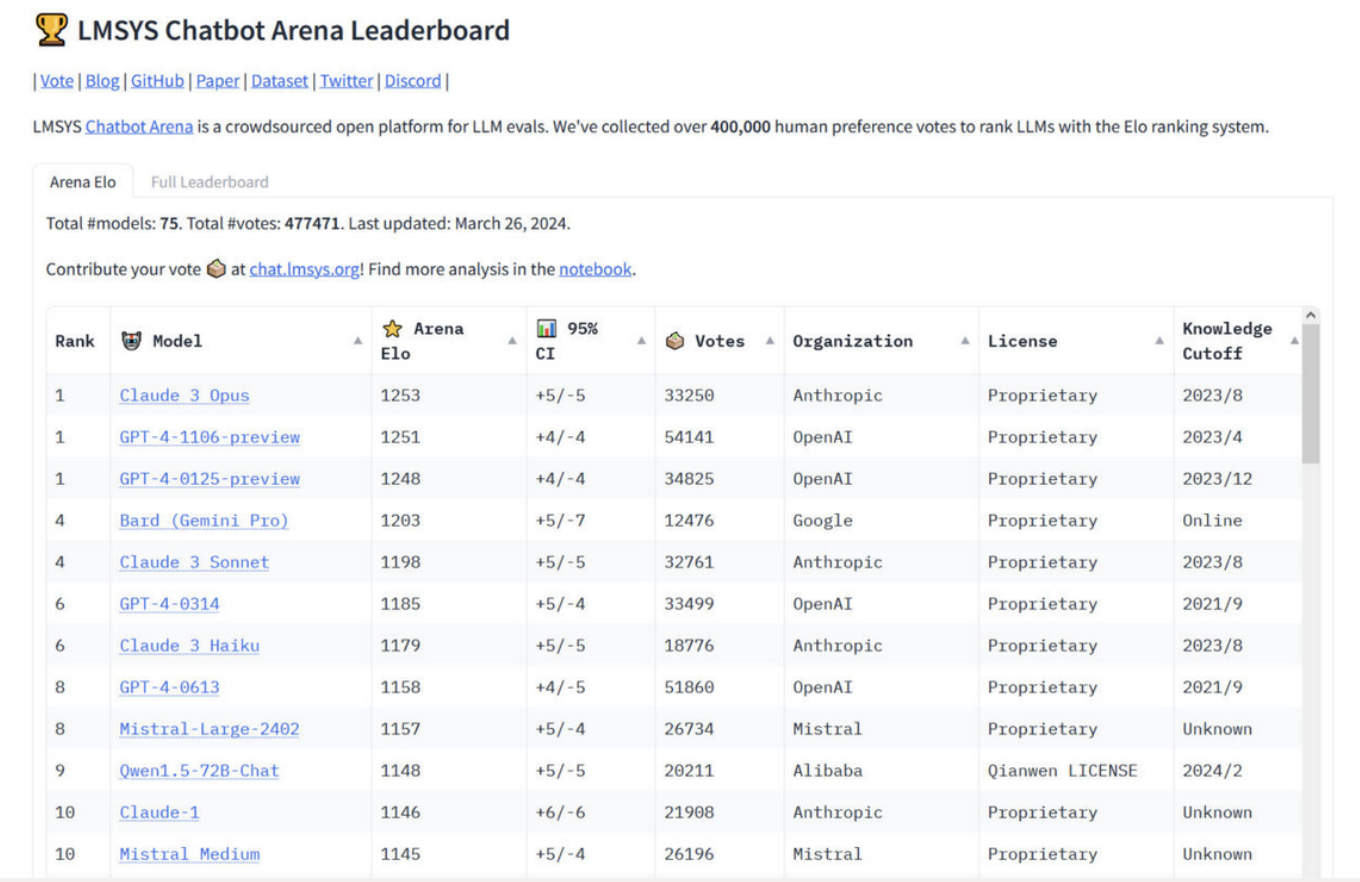Open Mistral Medium model link
The image size is (1360, 882).
click(189, 854)
